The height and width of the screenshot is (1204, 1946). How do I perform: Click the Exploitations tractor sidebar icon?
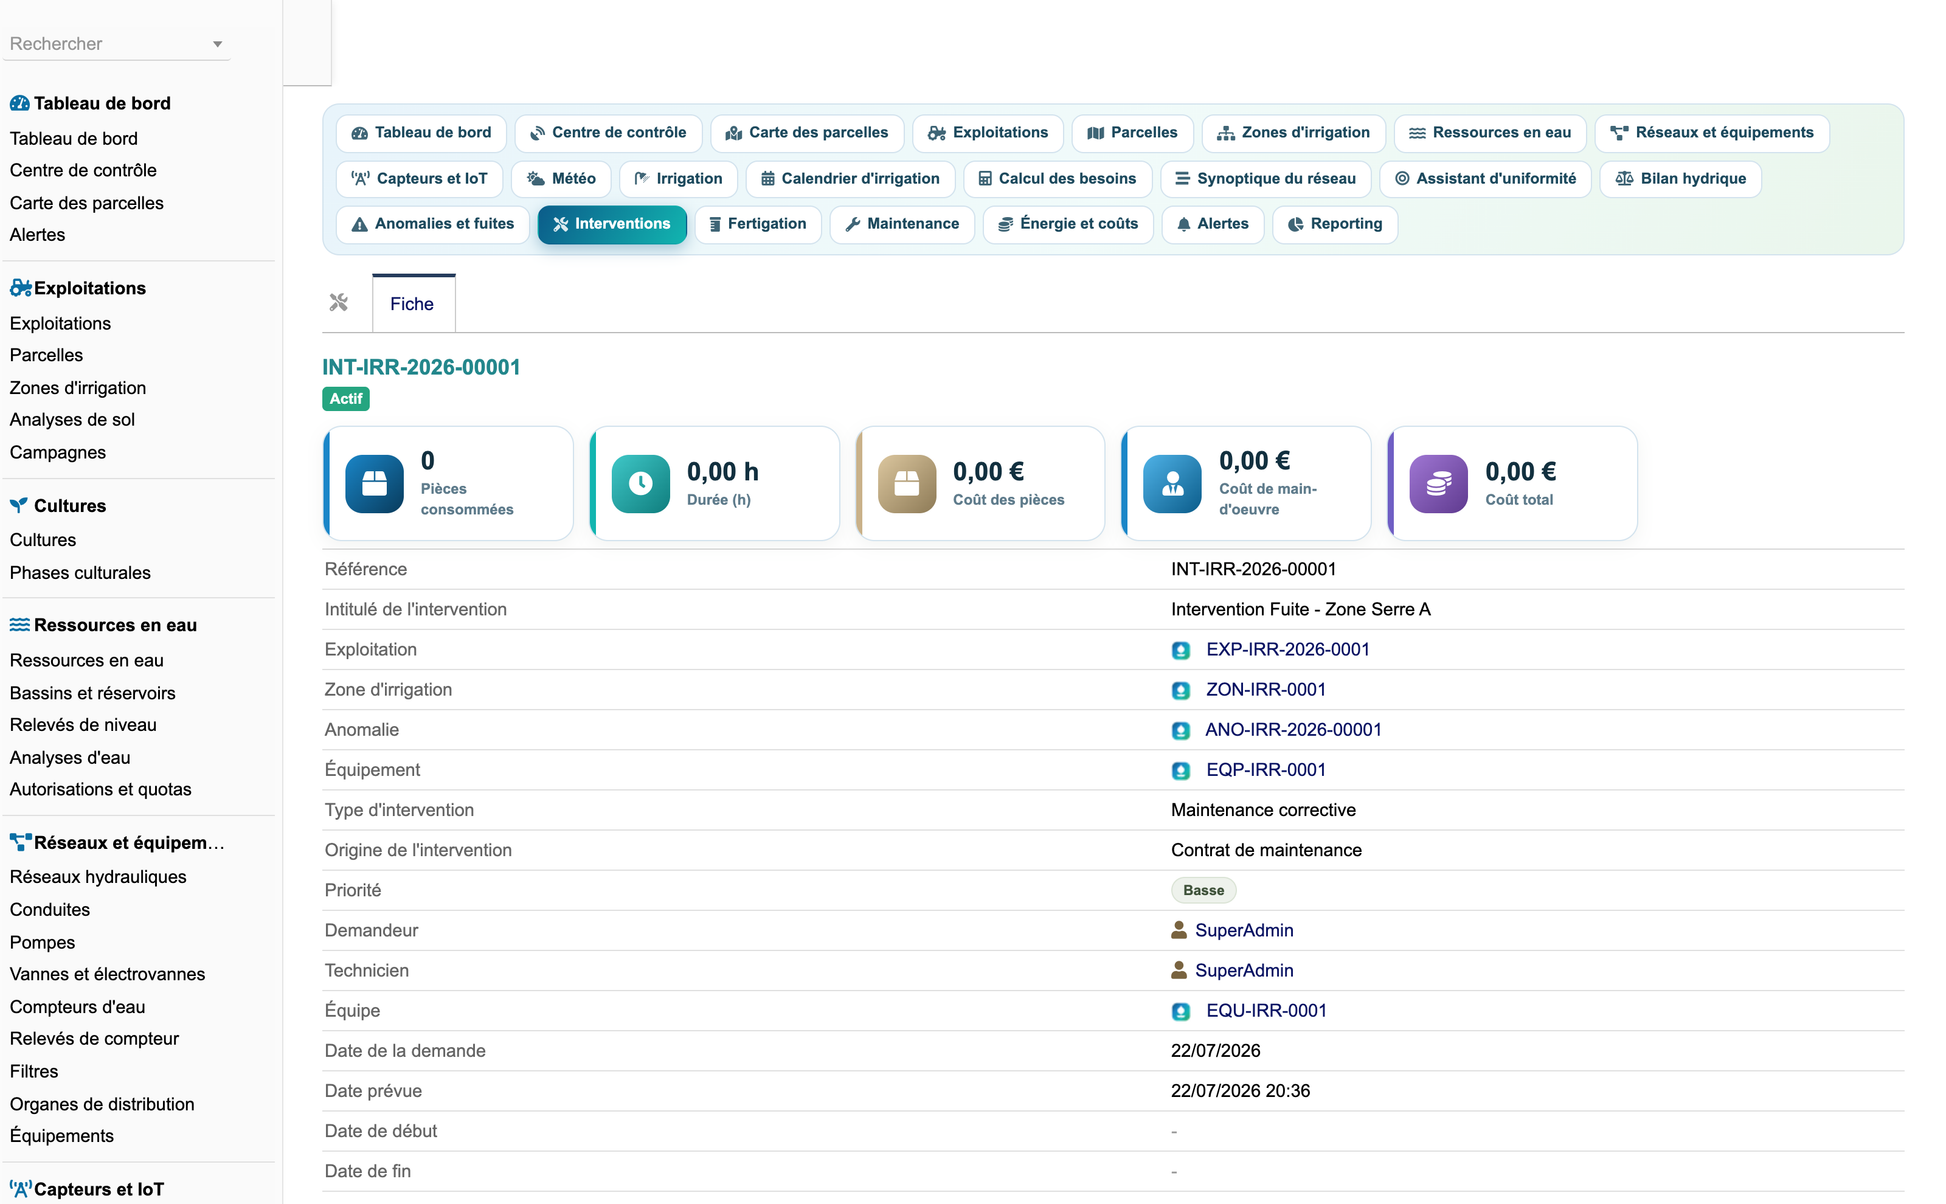tap(21, 288)
